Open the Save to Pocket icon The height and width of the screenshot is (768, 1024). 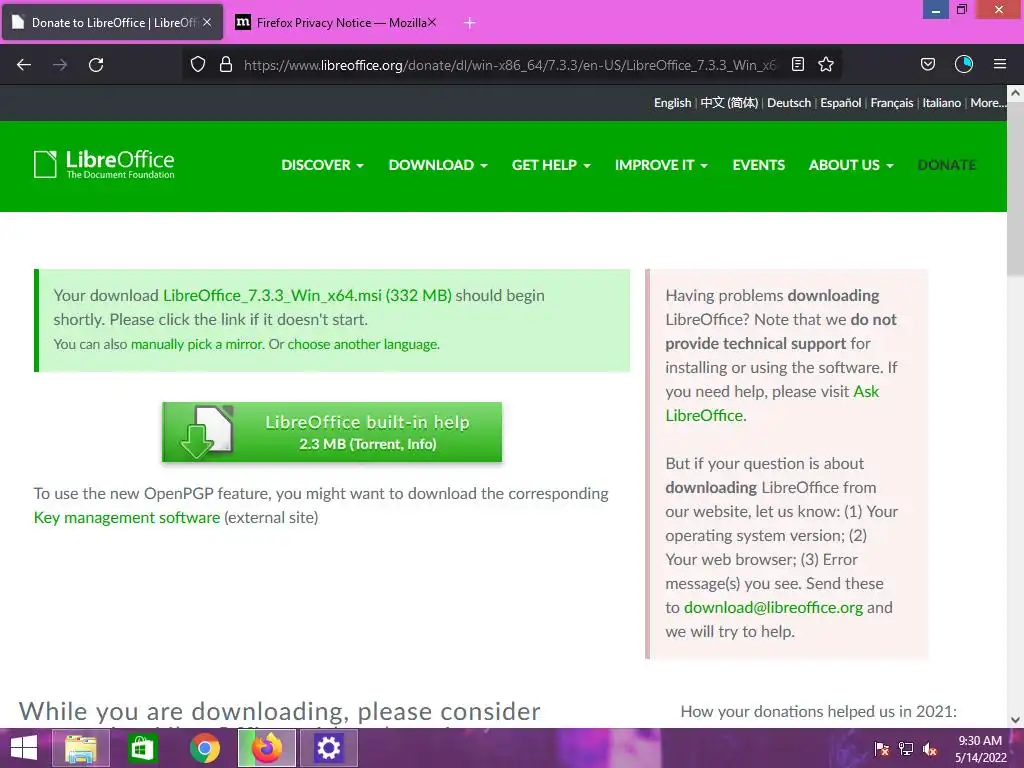pyautogui.click(x=927, y=65)
